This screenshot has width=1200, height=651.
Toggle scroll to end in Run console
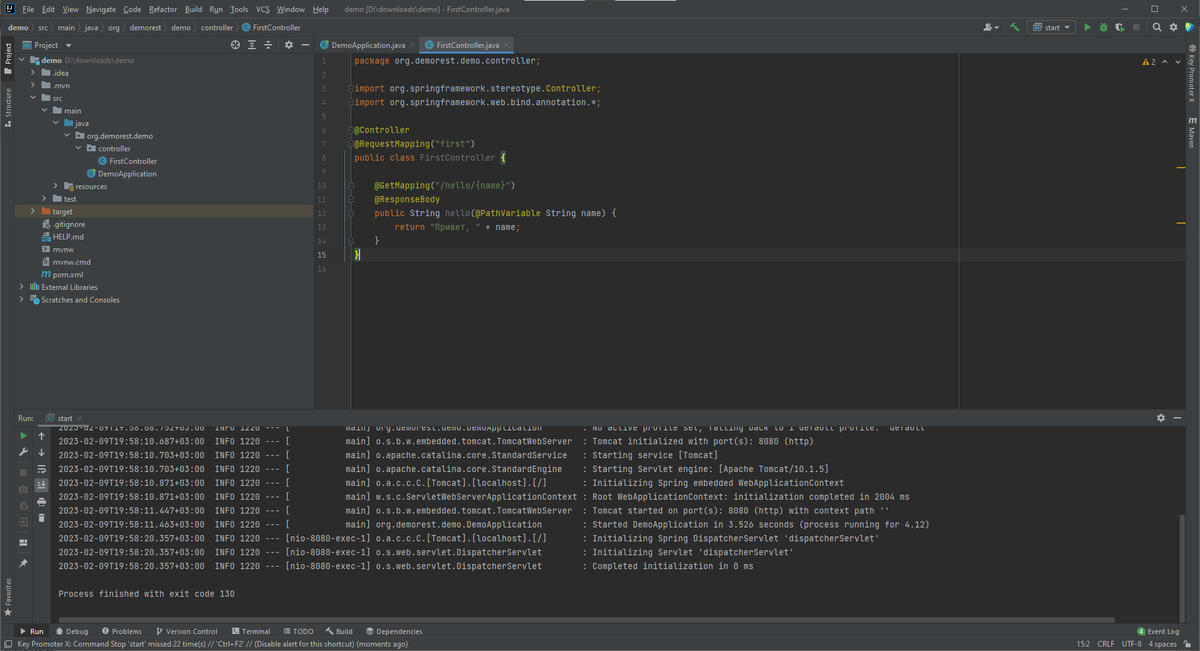pyautogui.click(x=41, y=485)
